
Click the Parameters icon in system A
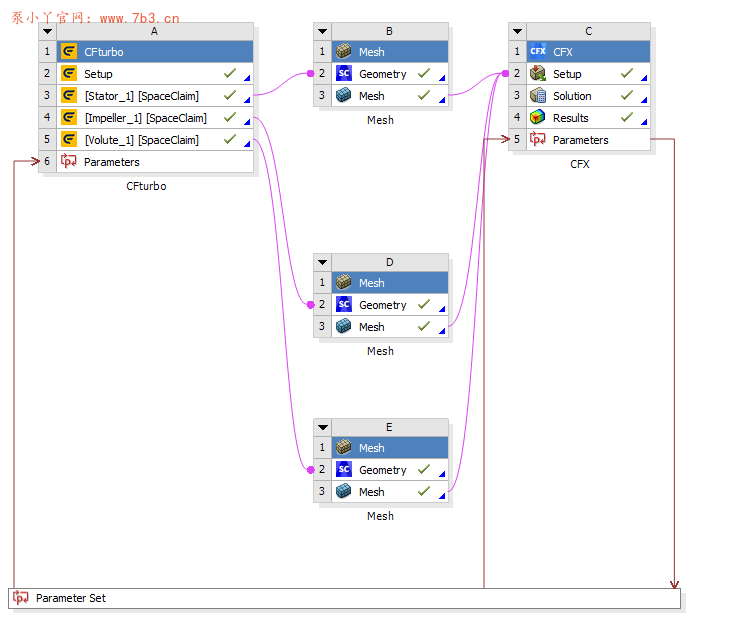click(69, 161)
